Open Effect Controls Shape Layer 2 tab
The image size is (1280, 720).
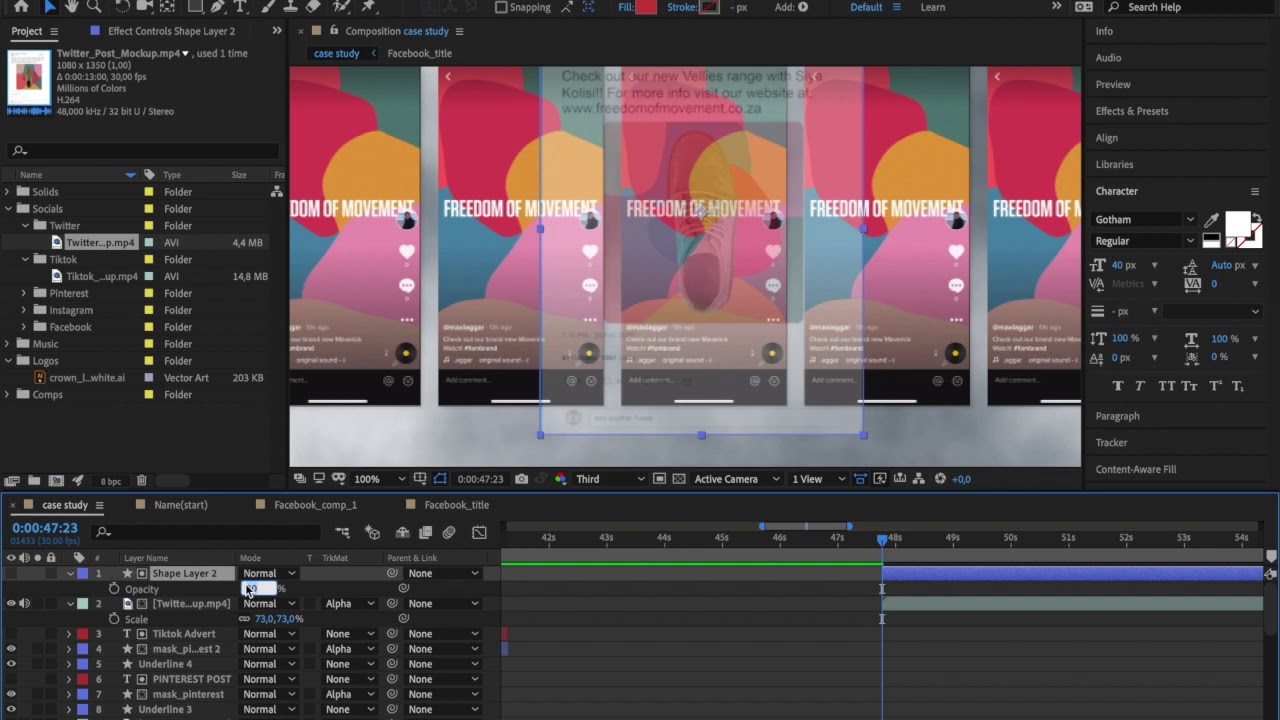coord(171,31)
